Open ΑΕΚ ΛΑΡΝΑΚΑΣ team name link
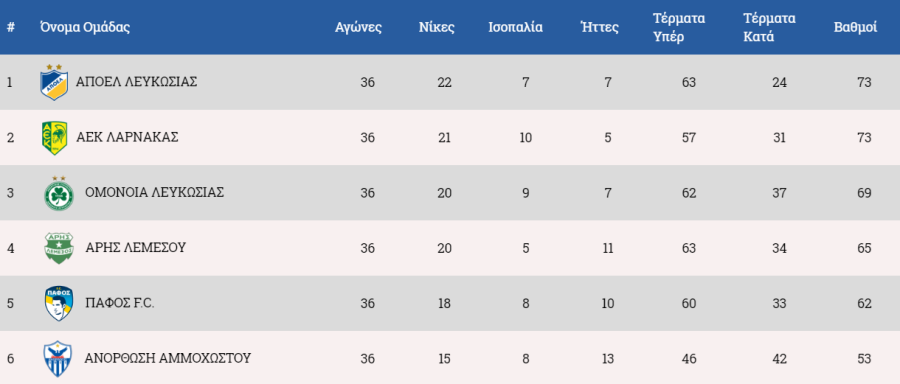 [127, 138]
